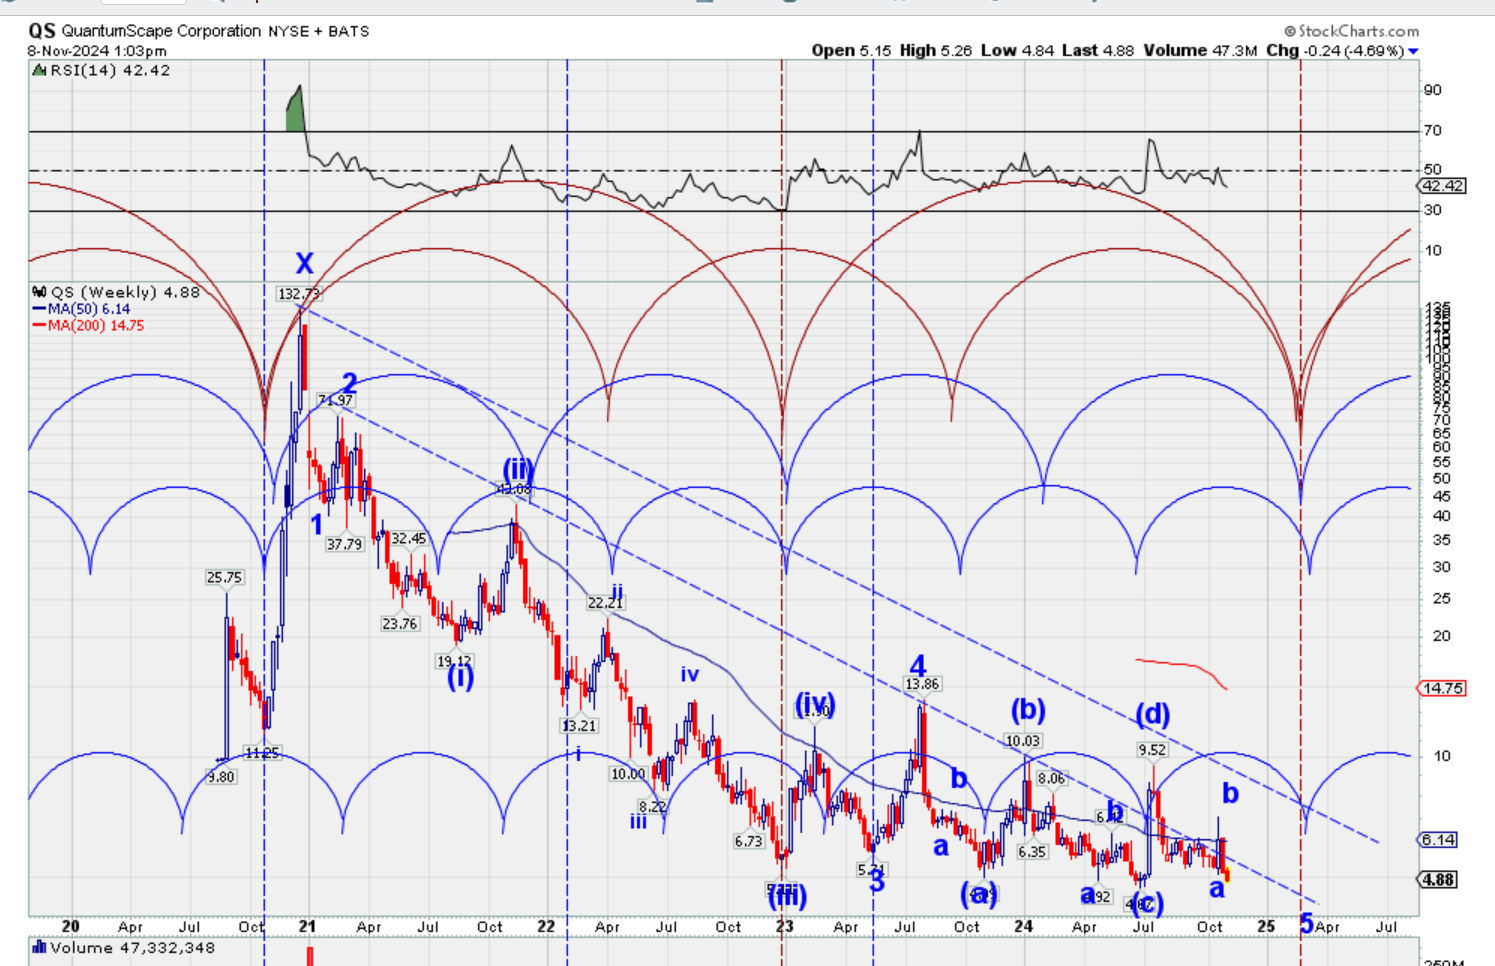
Task: Click the 6.14 price tag on right axis
Action: [x=1439, y=840]
